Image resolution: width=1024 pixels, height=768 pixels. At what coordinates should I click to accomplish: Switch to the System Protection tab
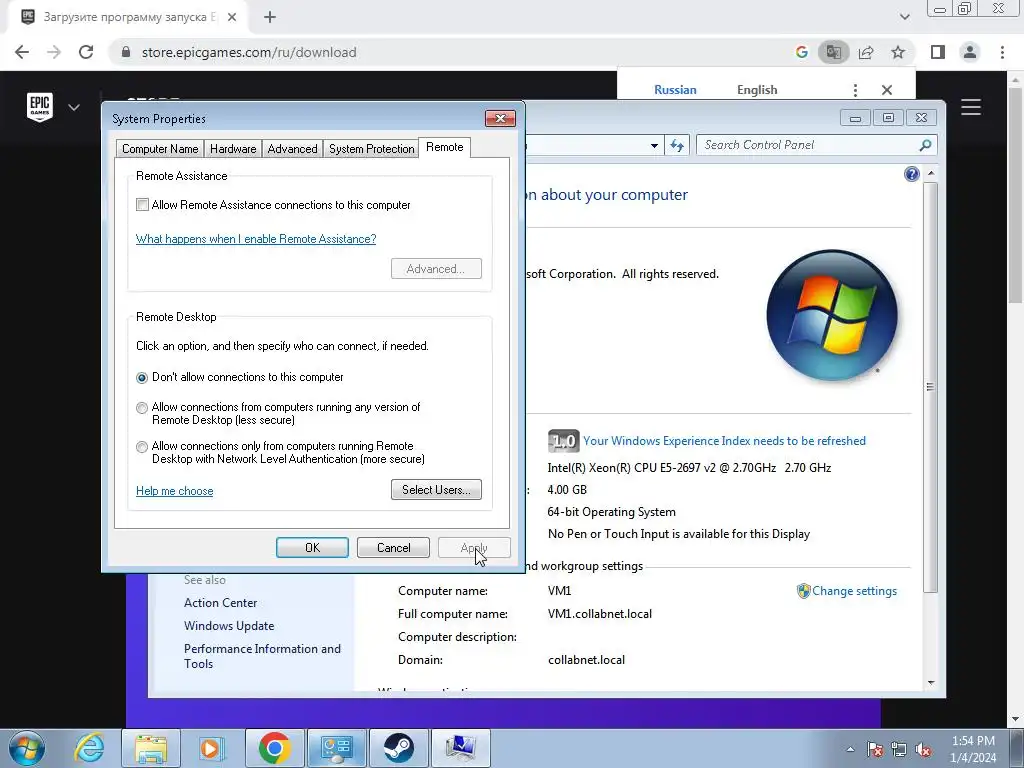[x=372, y=149]
